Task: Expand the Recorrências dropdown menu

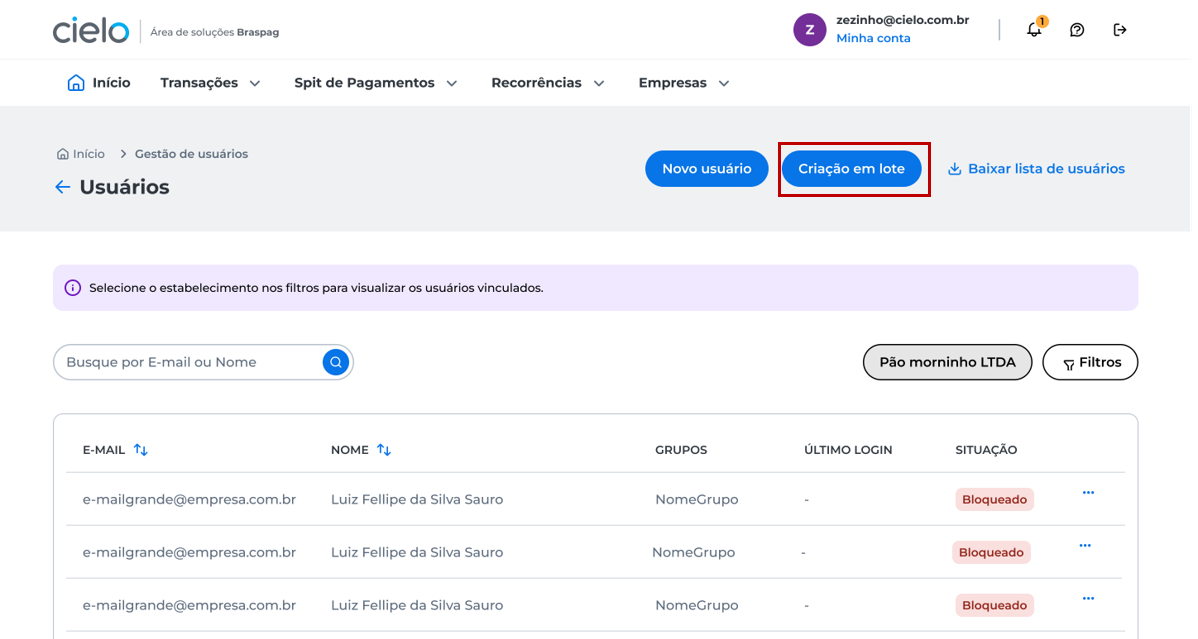Action: tap(548, 83)
